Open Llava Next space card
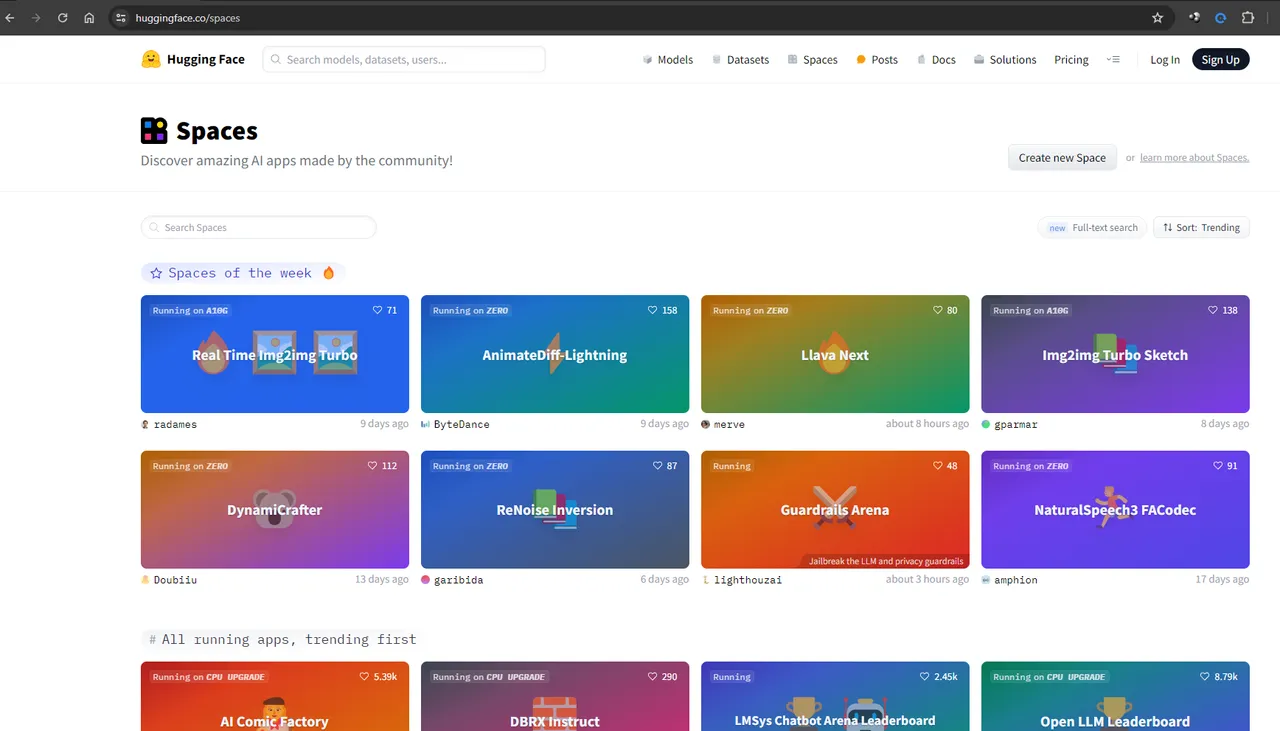 (835, 354)
